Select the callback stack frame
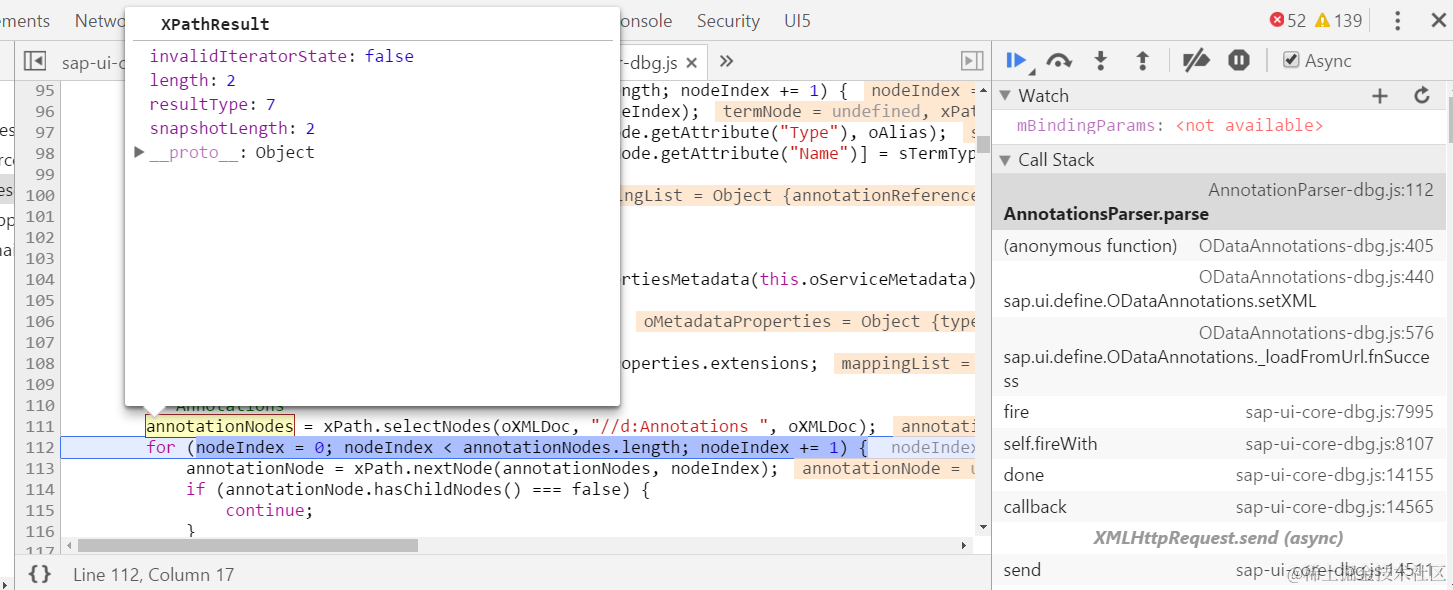 tap(1219, 507)
